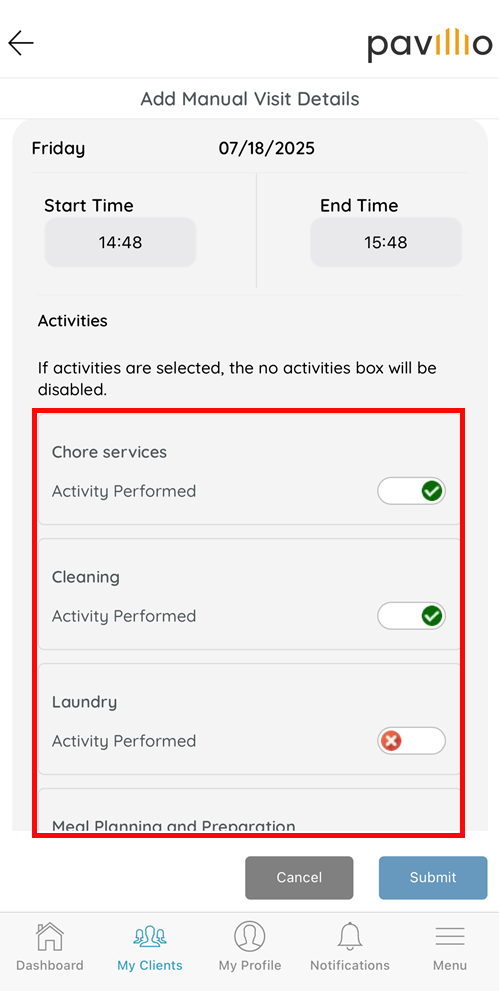Tap the Laundry activity title
500x991 pixels.
(x=84, y=702)
